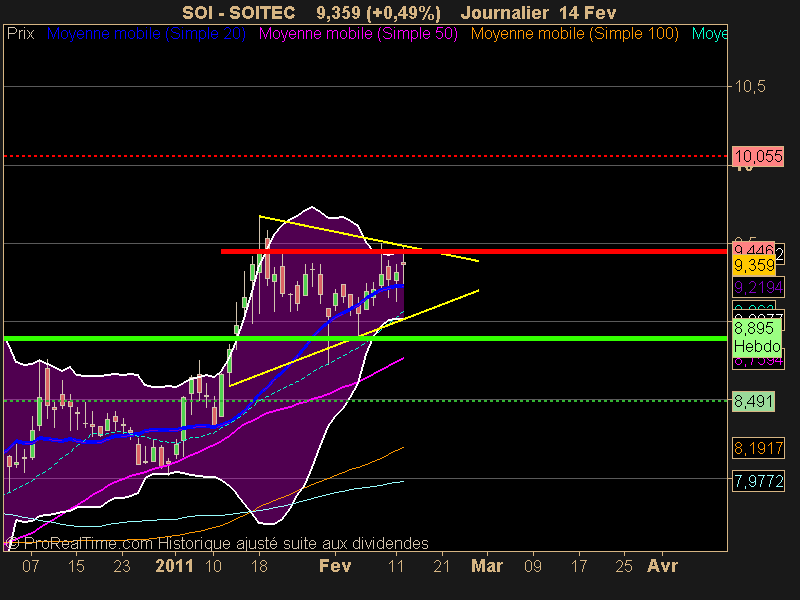The width and height of the screenshot is (800, 600).
Task: Click the green 8,895 Hebdo price tag
Action: (x=757, y=337)
